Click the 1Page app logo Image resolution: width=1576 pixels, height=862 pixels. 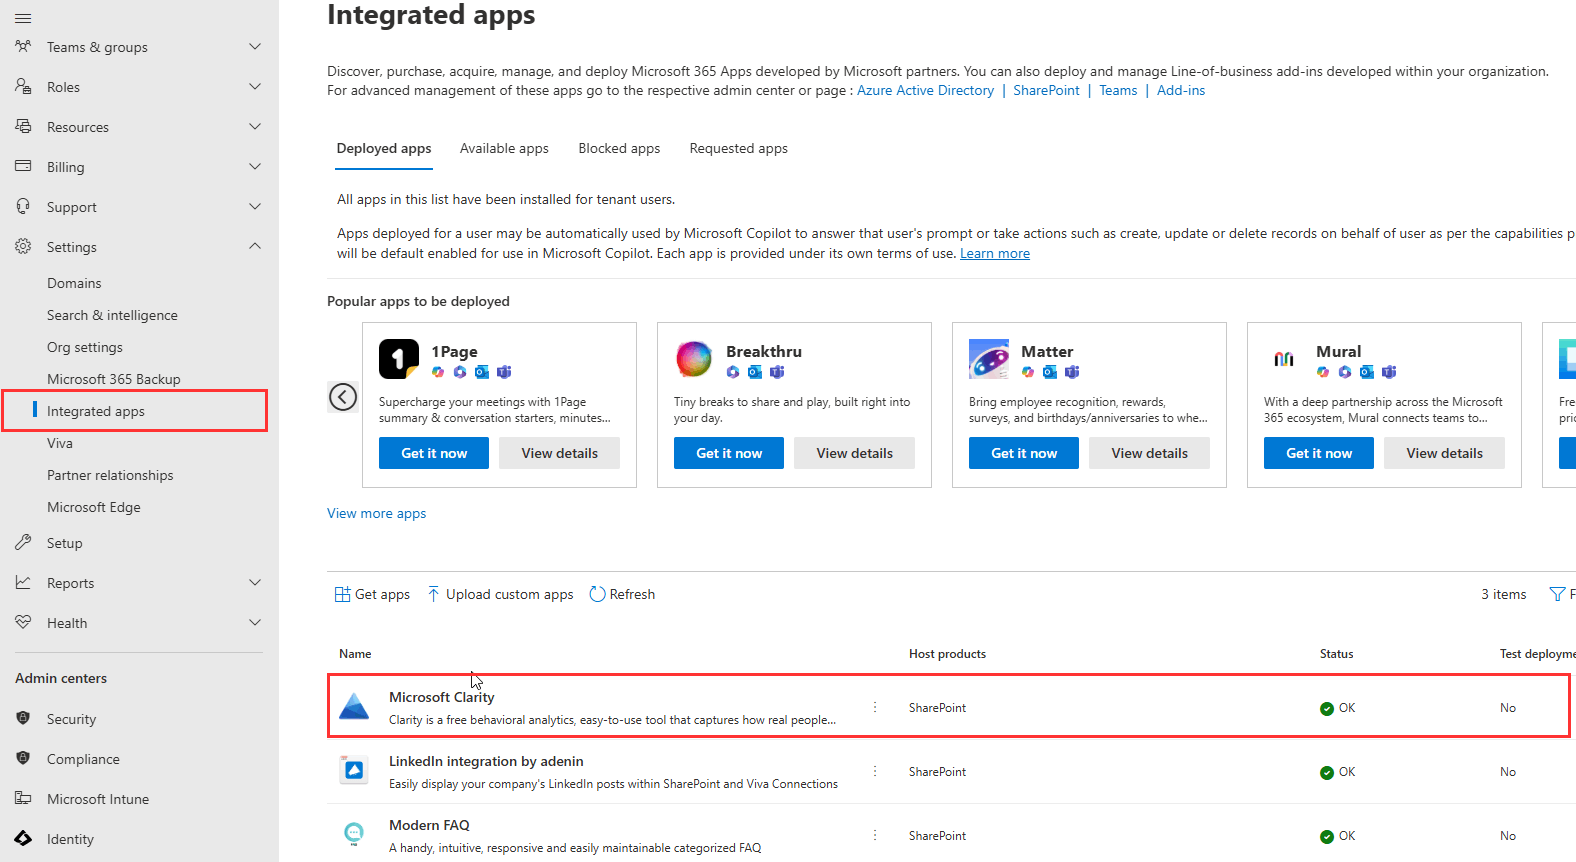399,359
